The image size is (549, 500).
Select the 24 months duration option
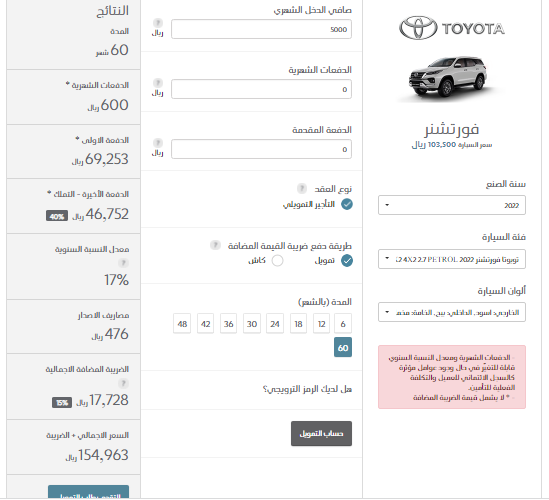tap(275, 324)
